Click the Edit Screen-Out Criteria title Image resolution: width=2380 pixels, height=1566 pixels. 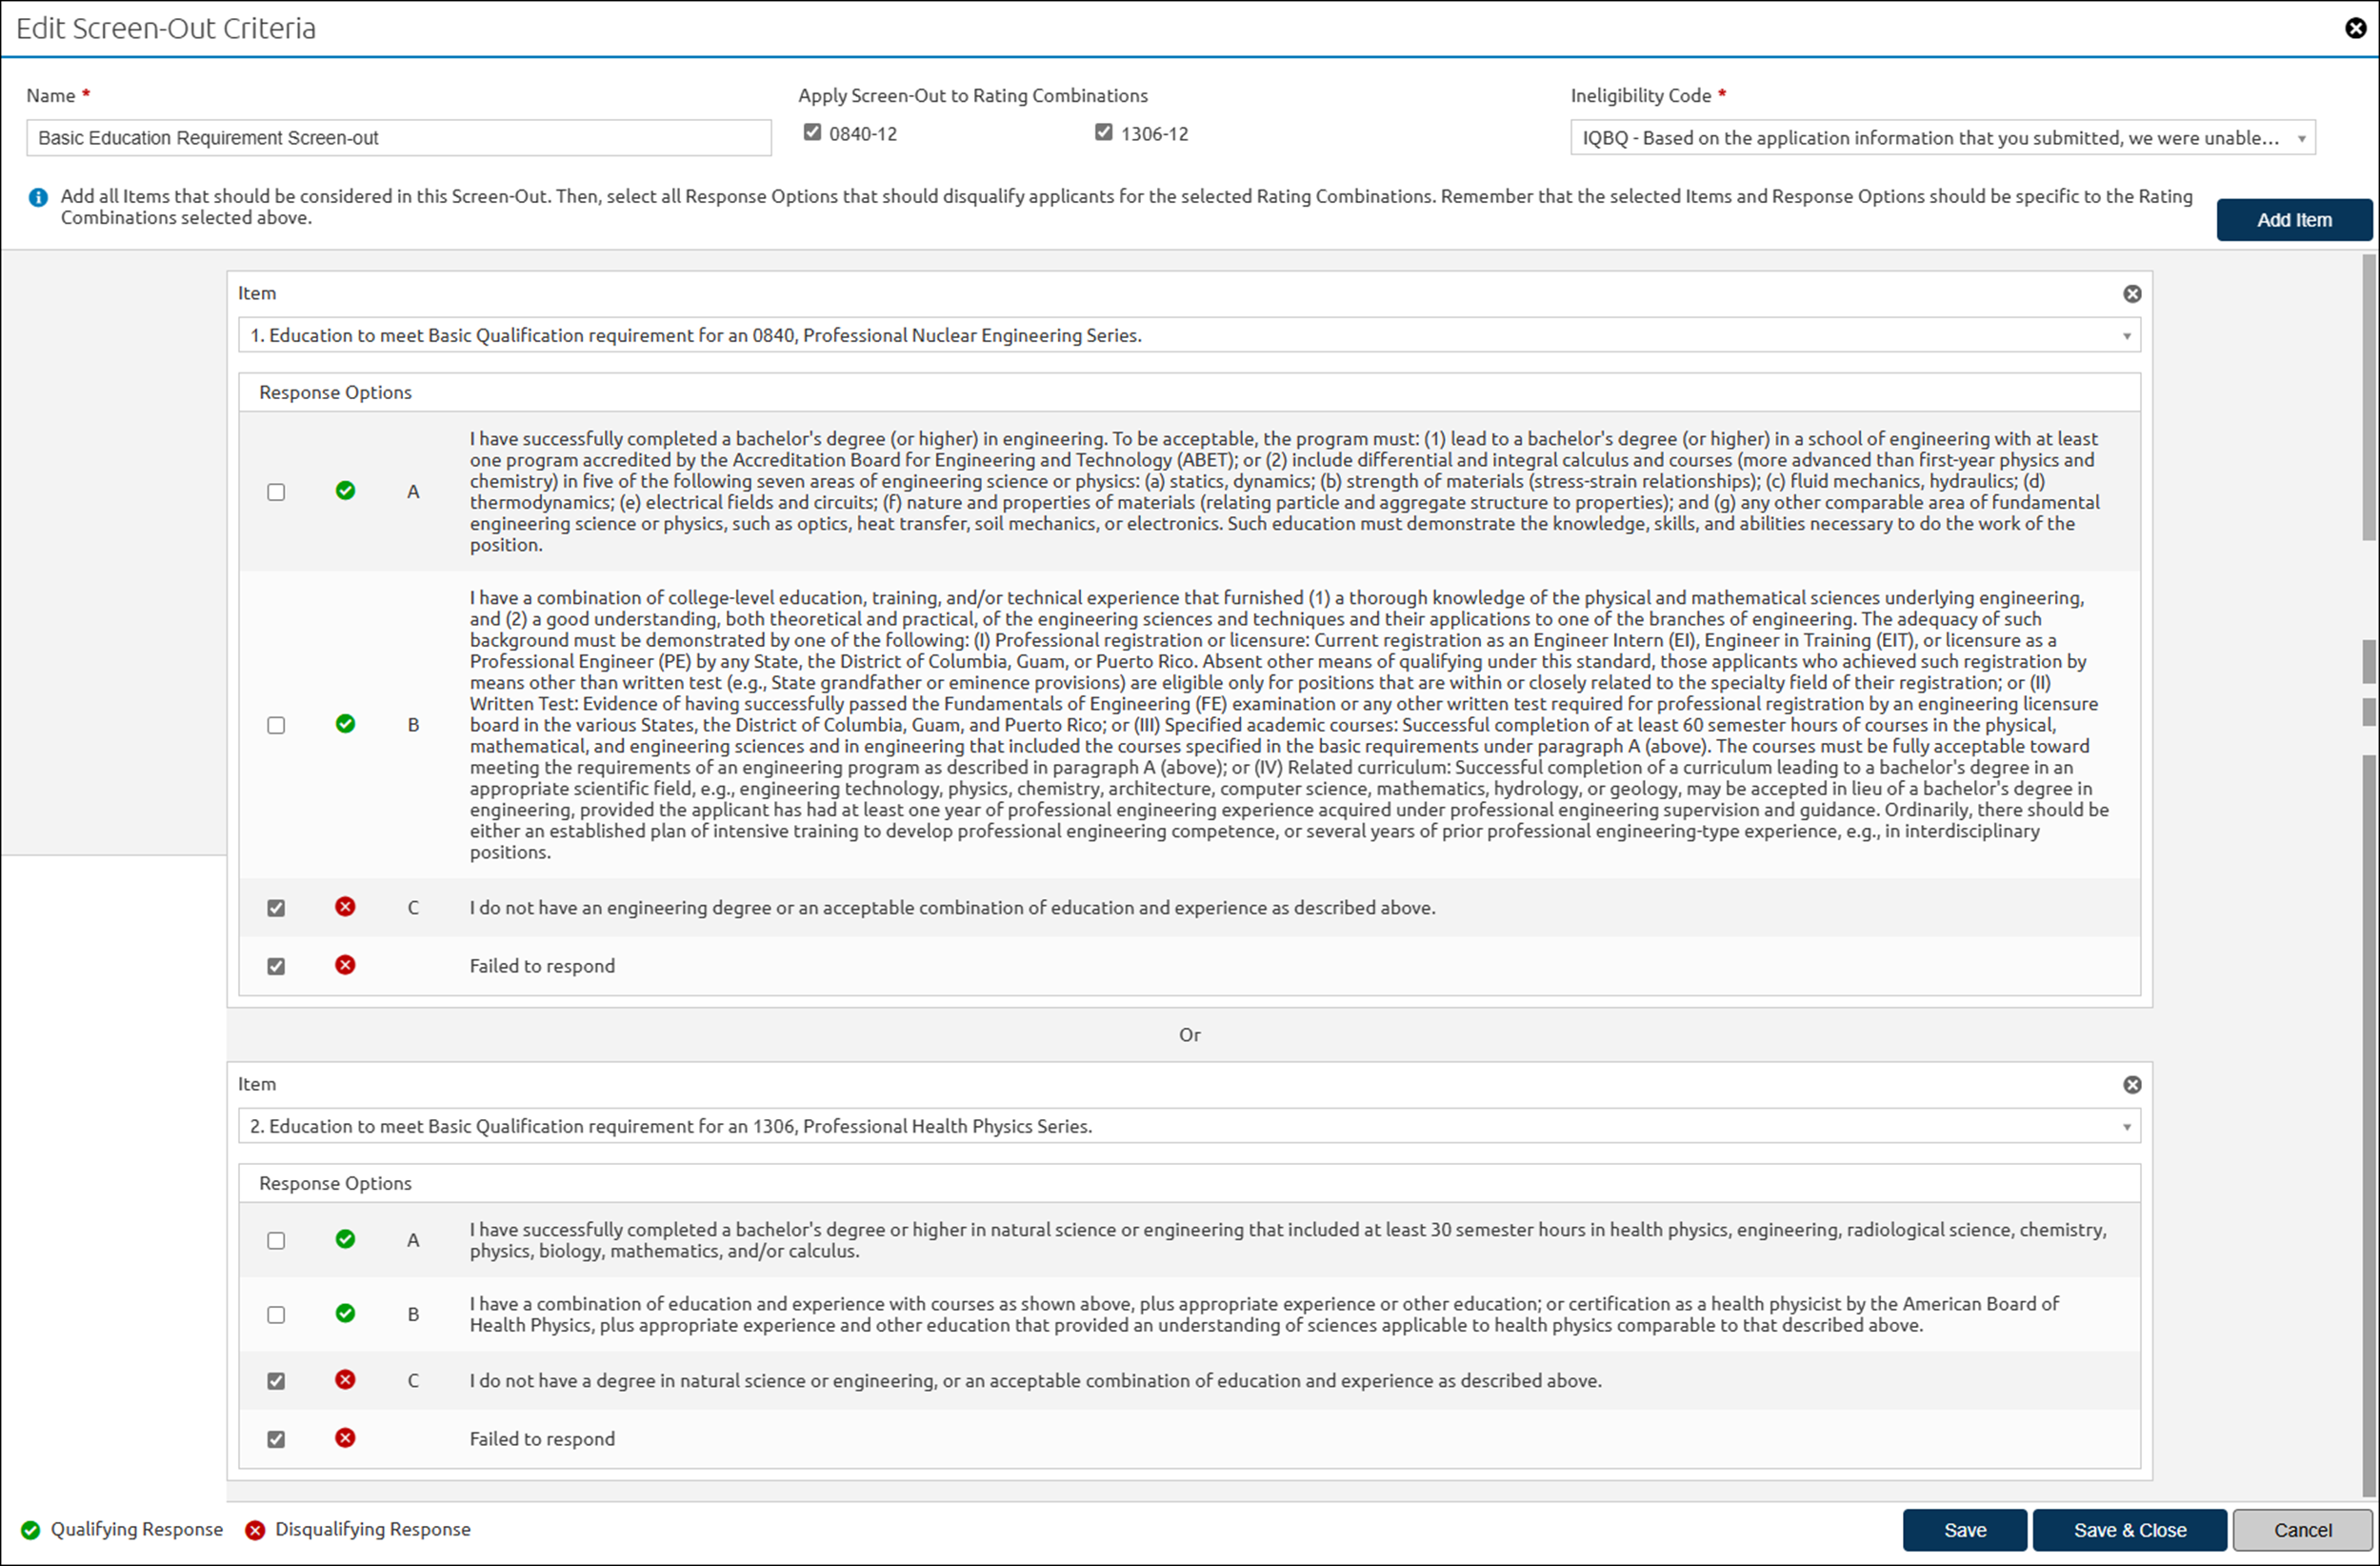tap(165, 28)
